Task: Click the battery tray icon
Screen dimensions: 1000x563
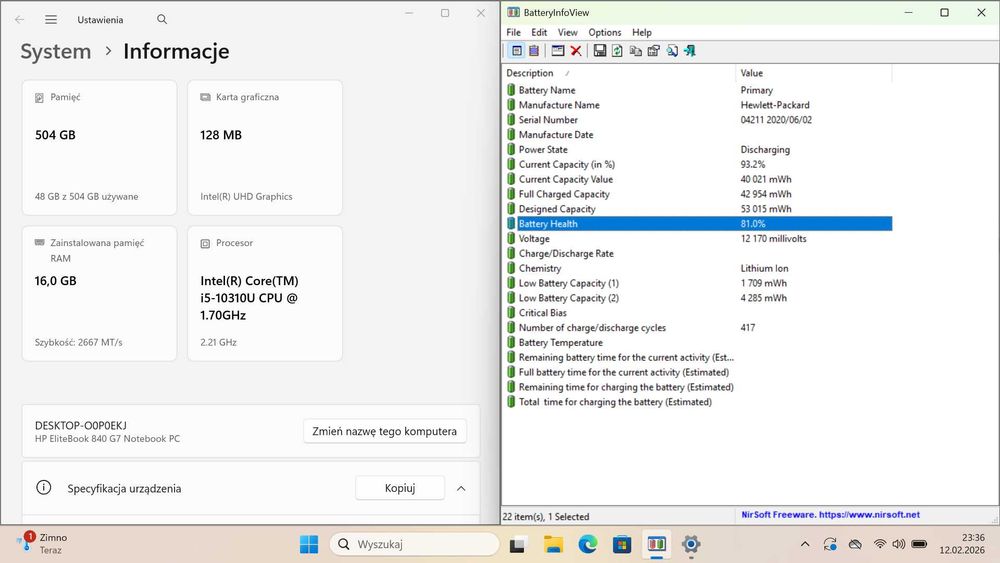Action: pyautogui.click(x=919, y=545)
